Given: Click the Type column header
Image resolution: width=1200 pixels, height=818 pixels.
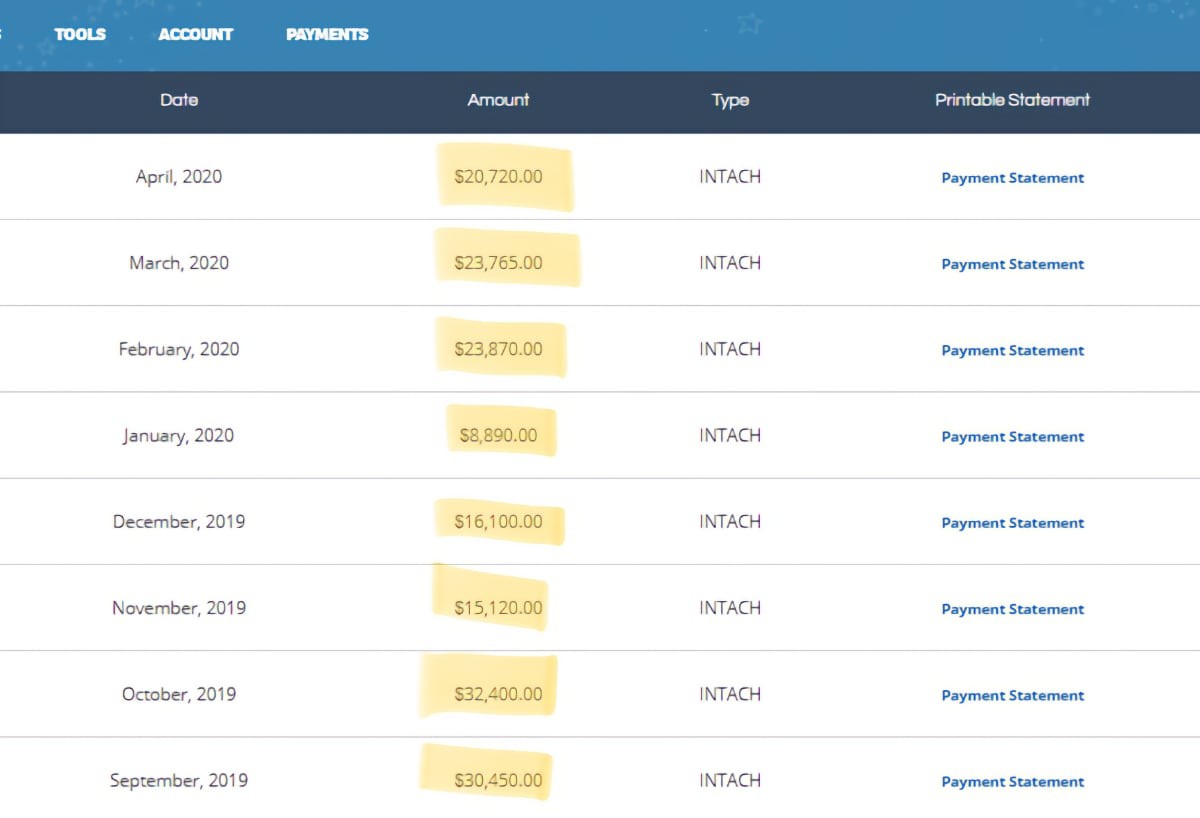Looking at the screenshot, I should (730, 100).
